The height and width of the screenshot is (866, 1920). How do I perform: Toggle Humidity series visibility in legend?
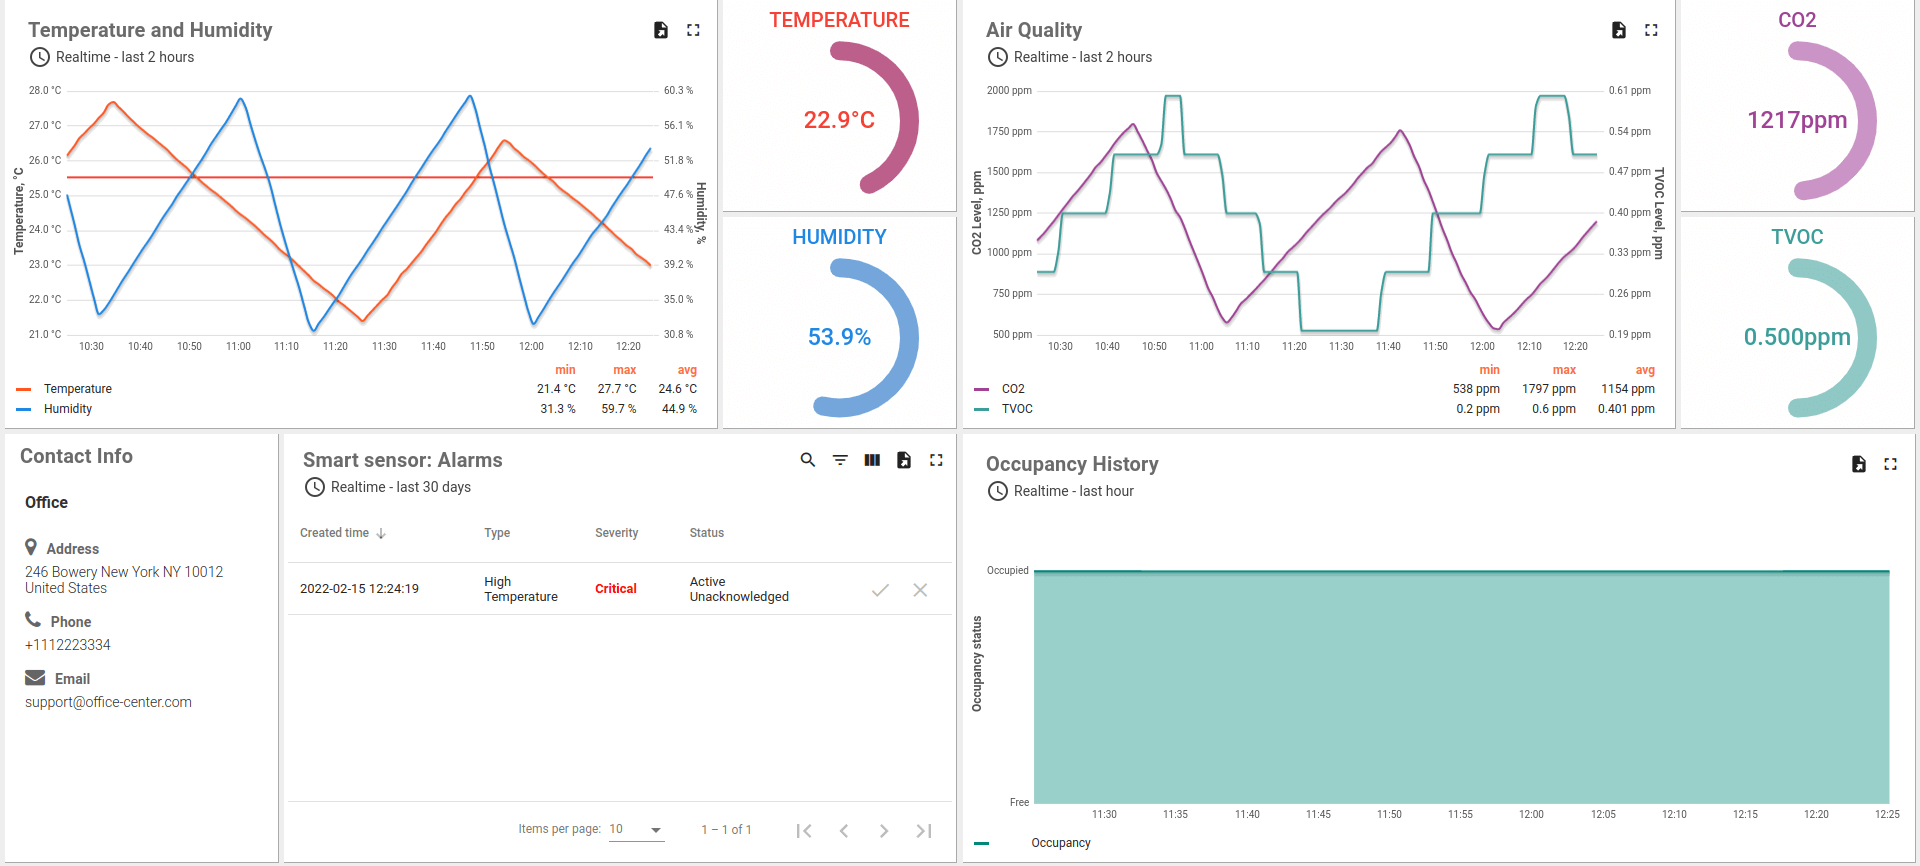[x=67, y=409]
